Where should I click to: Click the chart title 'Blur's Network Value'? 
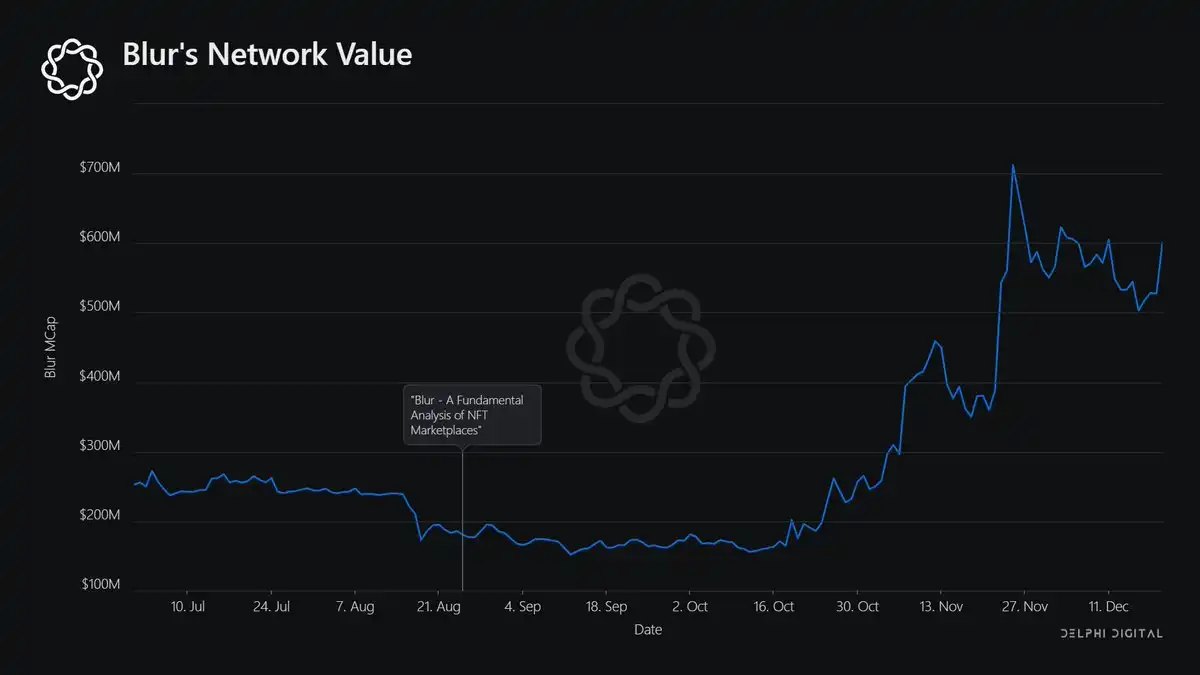pos(267,56)
